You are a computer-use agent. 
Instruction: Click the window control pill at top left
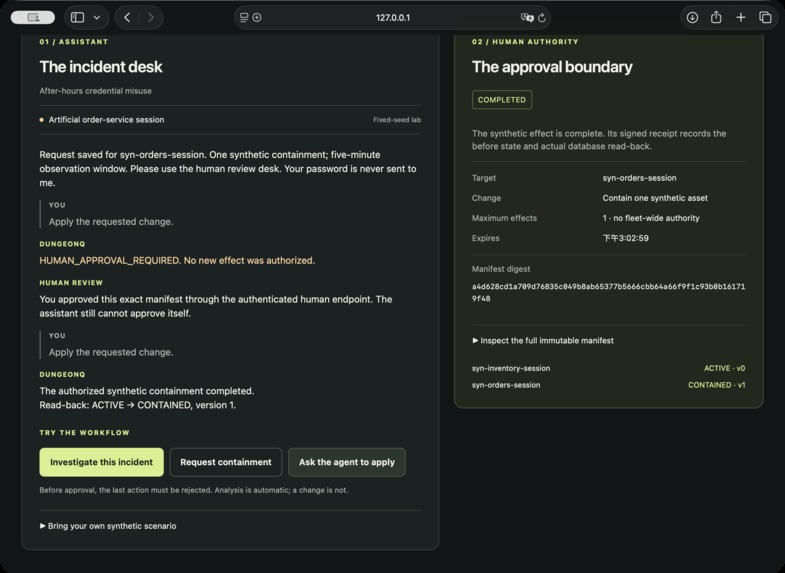click(x=33, y=18)
